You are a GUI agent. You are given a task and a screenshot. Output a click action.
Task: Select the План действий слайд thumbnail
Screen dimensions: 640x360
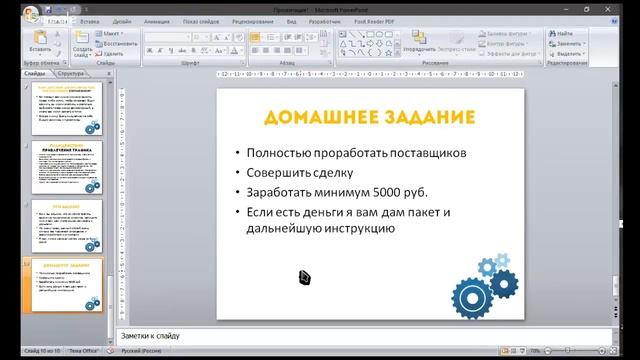pos(67,167)
